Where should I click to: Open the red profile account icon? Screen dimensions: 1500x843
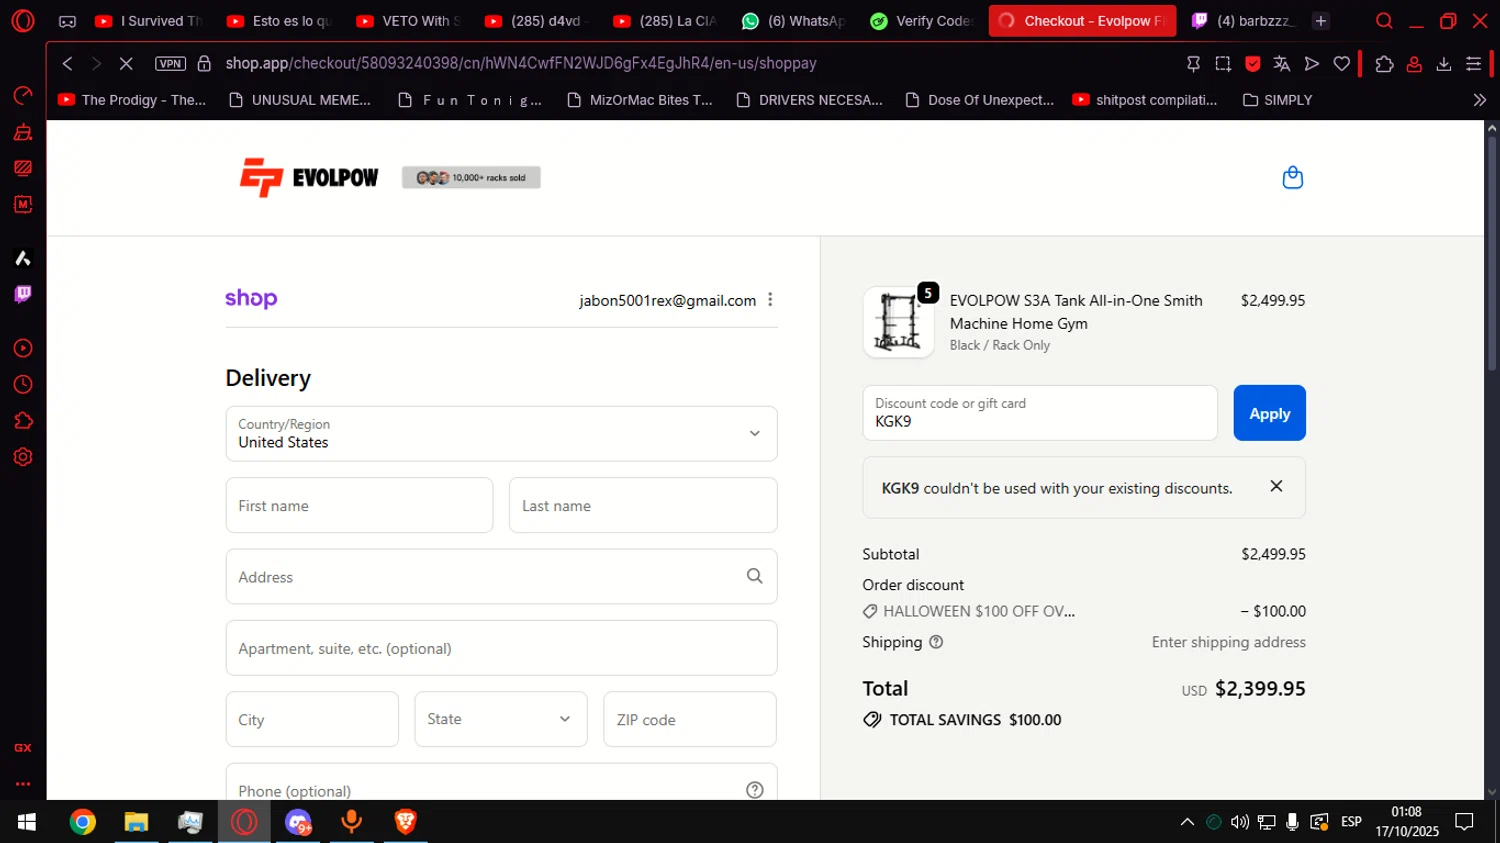pyautogui.click(x=1414, y=63)
